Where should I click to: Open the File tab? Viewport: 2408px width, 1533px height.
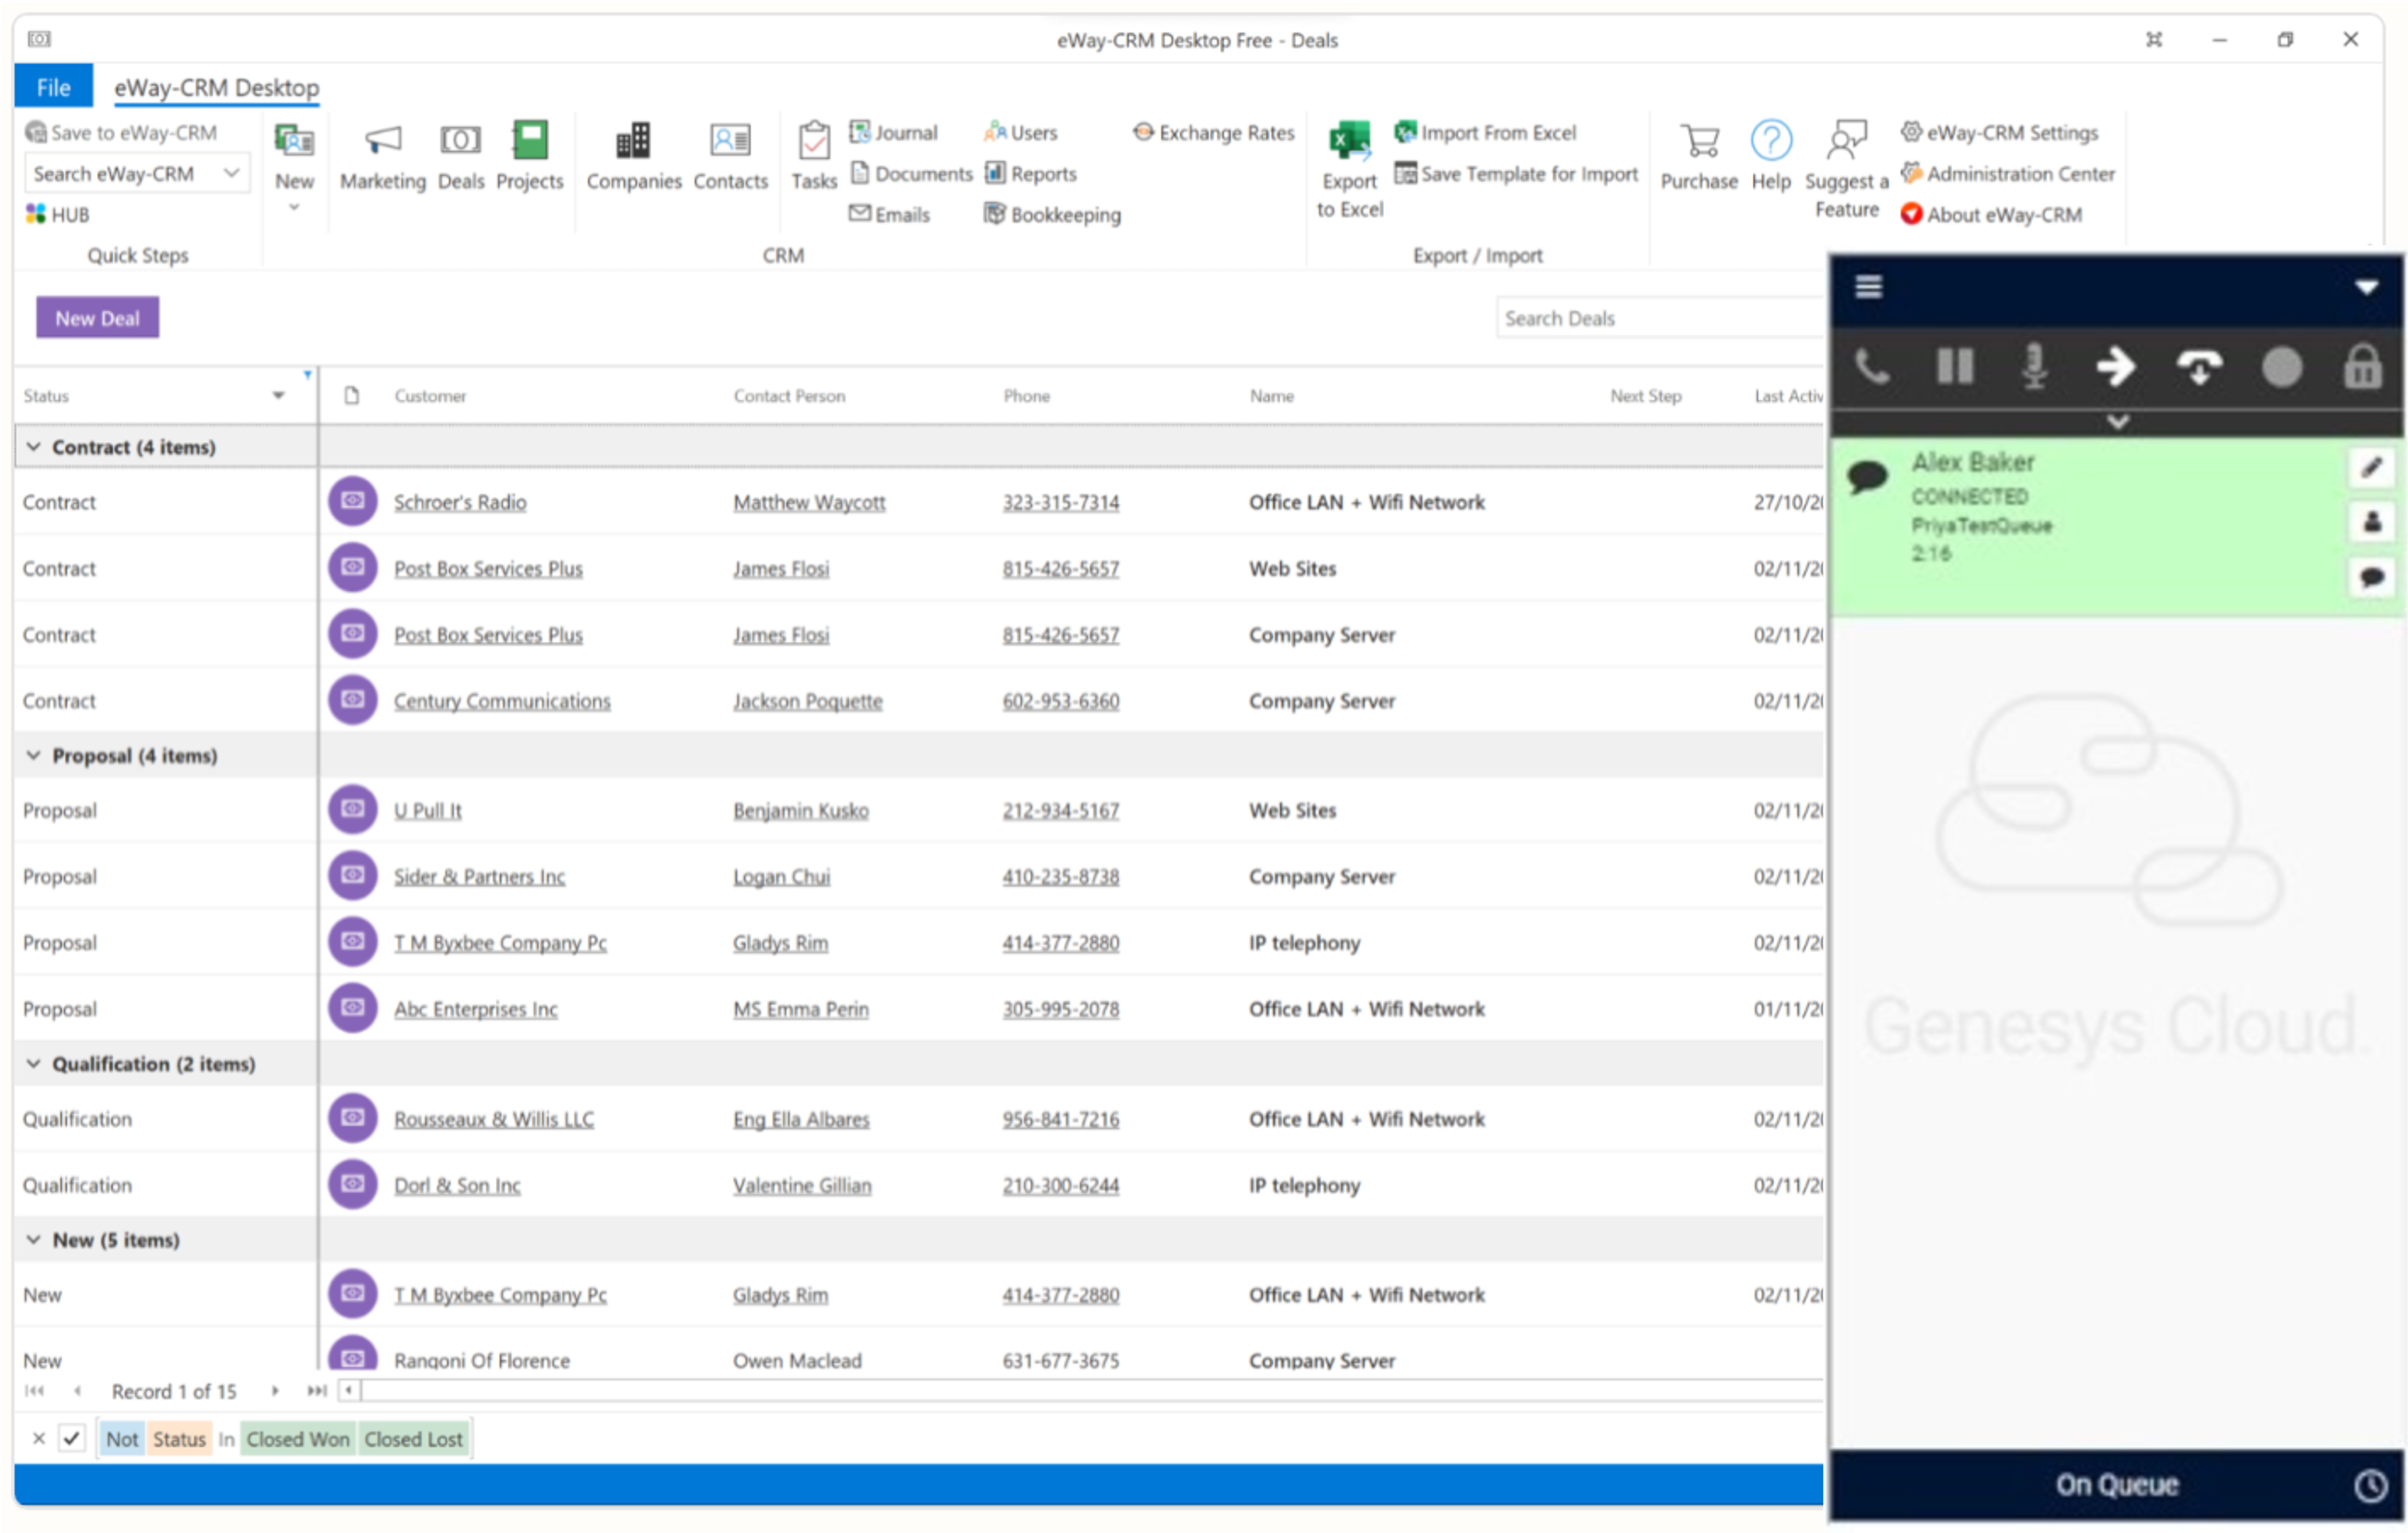[x=53, y=87]
